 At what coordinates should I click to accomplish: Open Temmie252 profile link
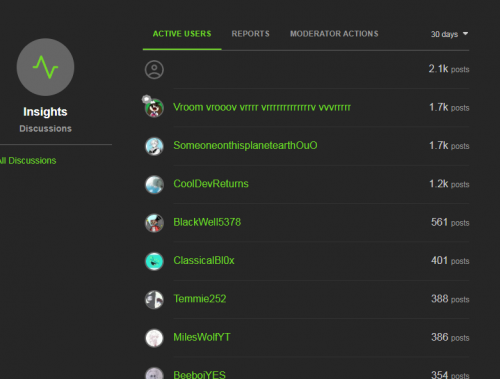coord(200,299)
